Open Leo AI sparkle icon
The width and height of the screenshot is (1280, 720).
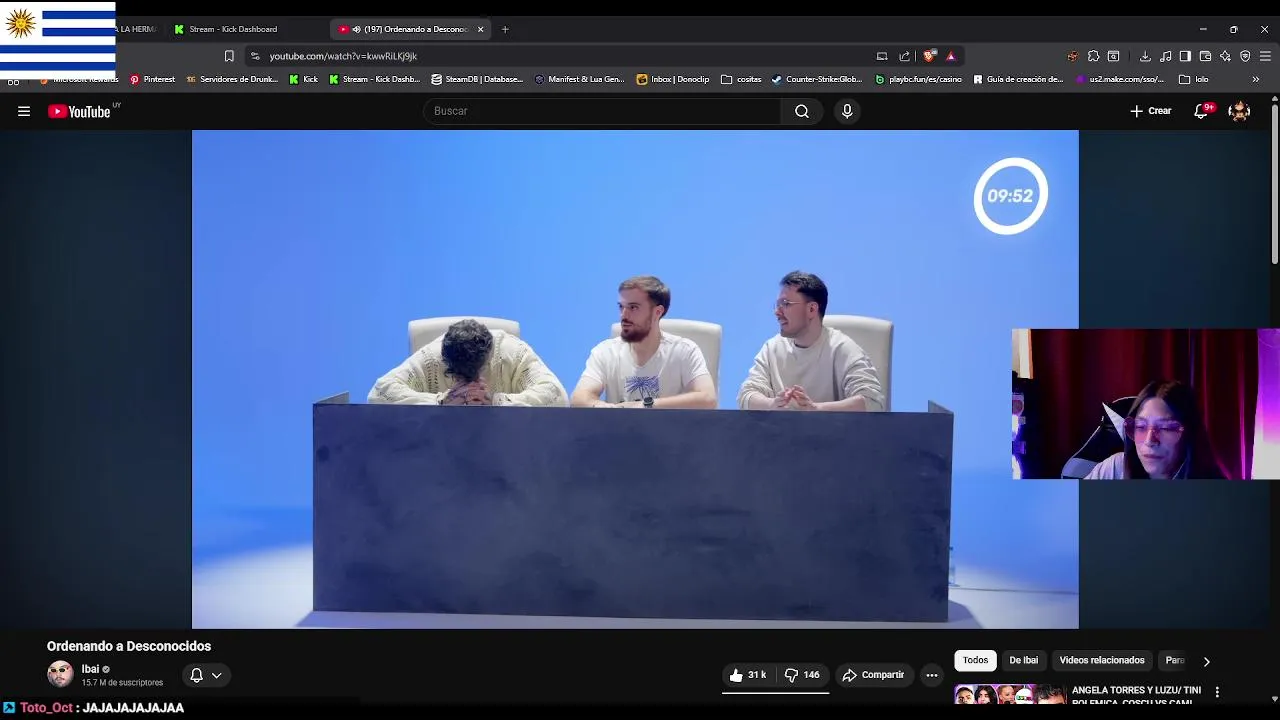[x=1225, y=56]
